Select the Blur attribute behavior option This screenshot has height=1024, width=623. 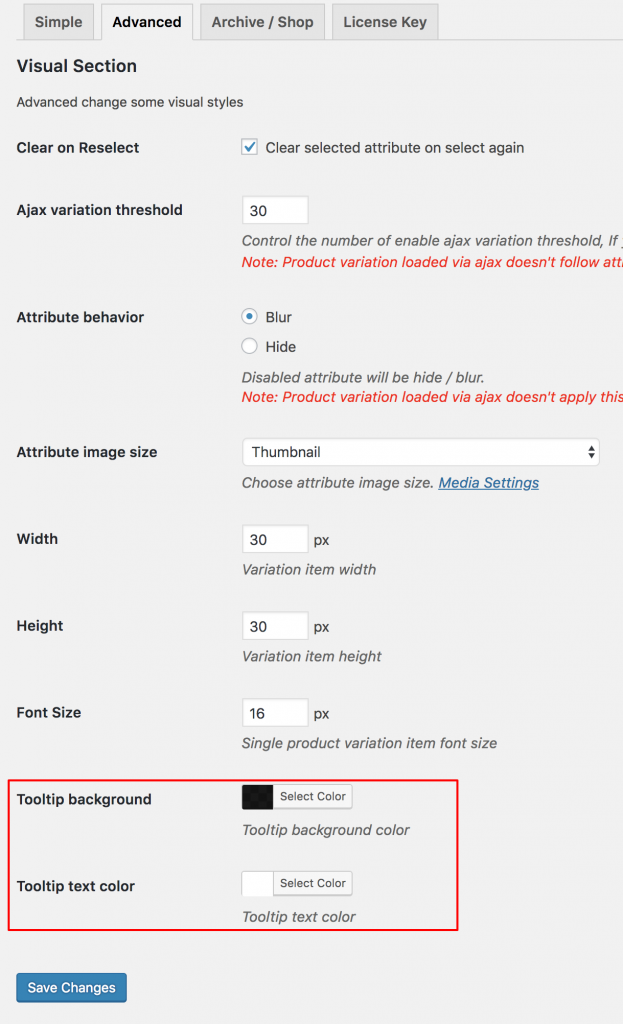pyautogui.click(x=249, y=317)
